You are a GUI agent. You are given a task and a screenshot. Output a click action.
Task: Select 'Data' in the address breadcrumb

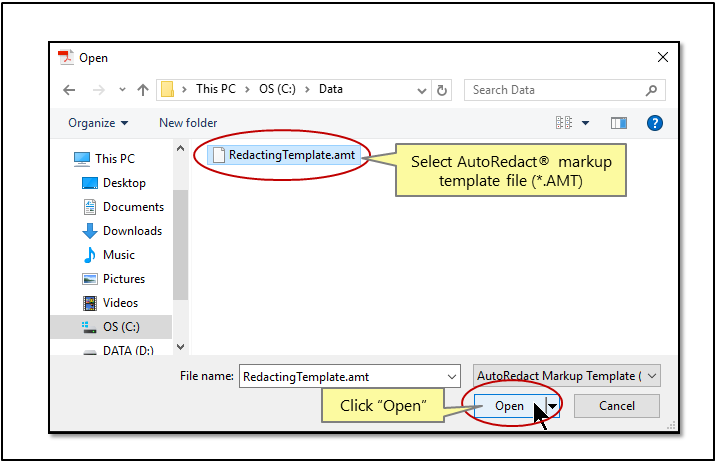click(x=331, y=89)
